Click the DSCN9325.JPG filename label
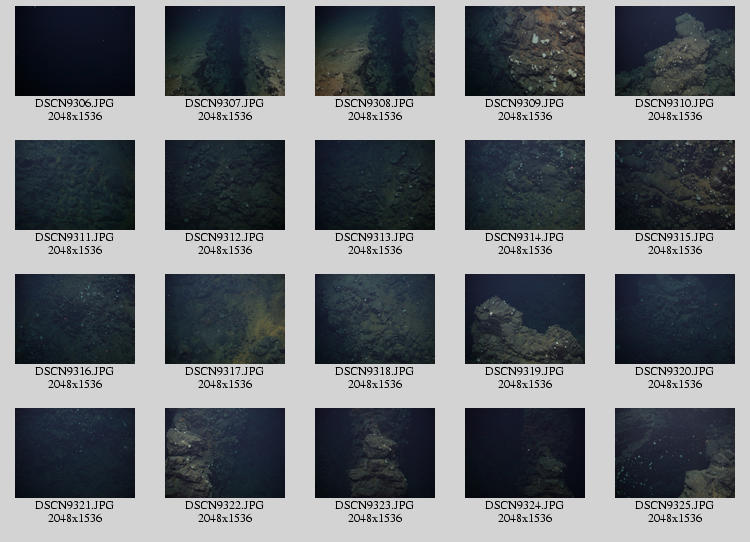 pos(675,506)
